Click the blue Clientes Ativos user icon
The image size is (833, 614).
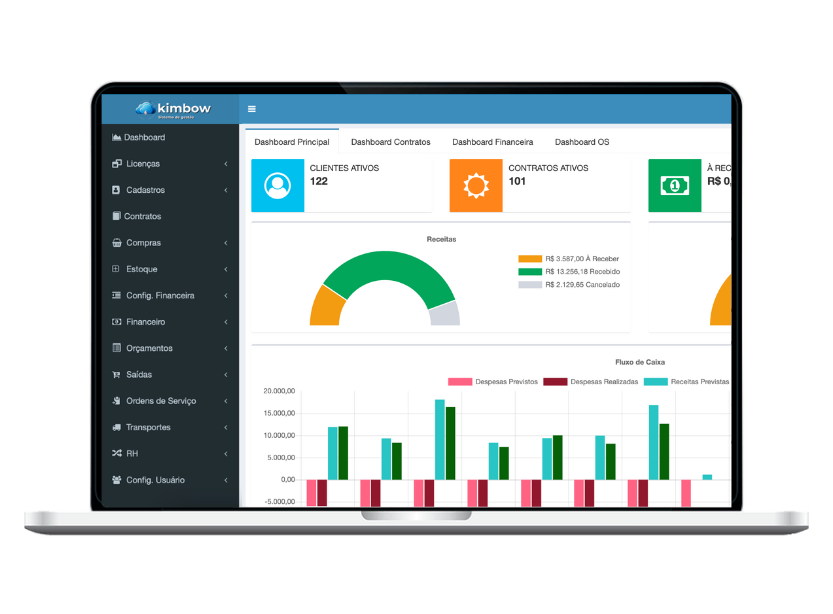277,186
